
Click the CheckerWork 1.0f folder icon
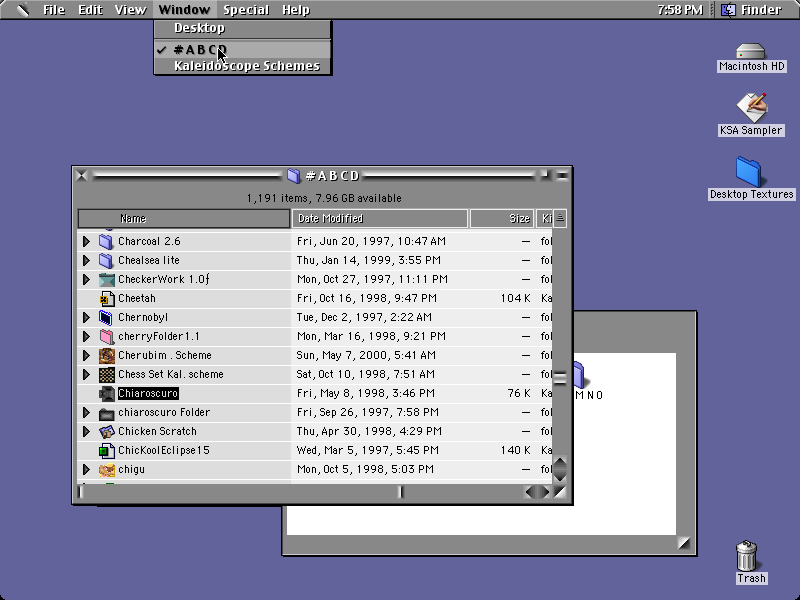tap(107, 280)
